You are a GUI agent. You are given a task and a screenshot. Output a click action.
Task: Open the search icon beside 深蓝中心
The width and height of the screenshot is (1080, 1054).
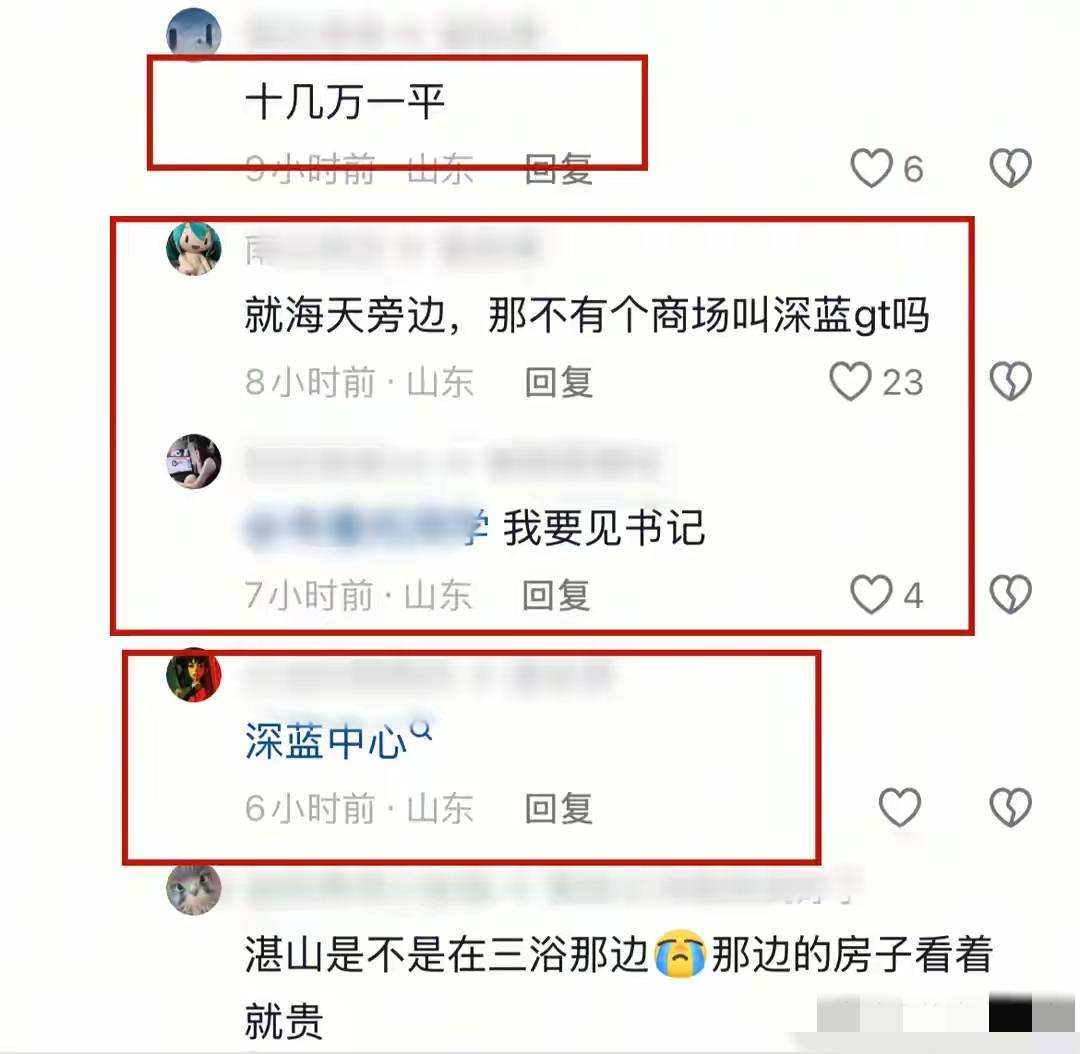[421, 729]
